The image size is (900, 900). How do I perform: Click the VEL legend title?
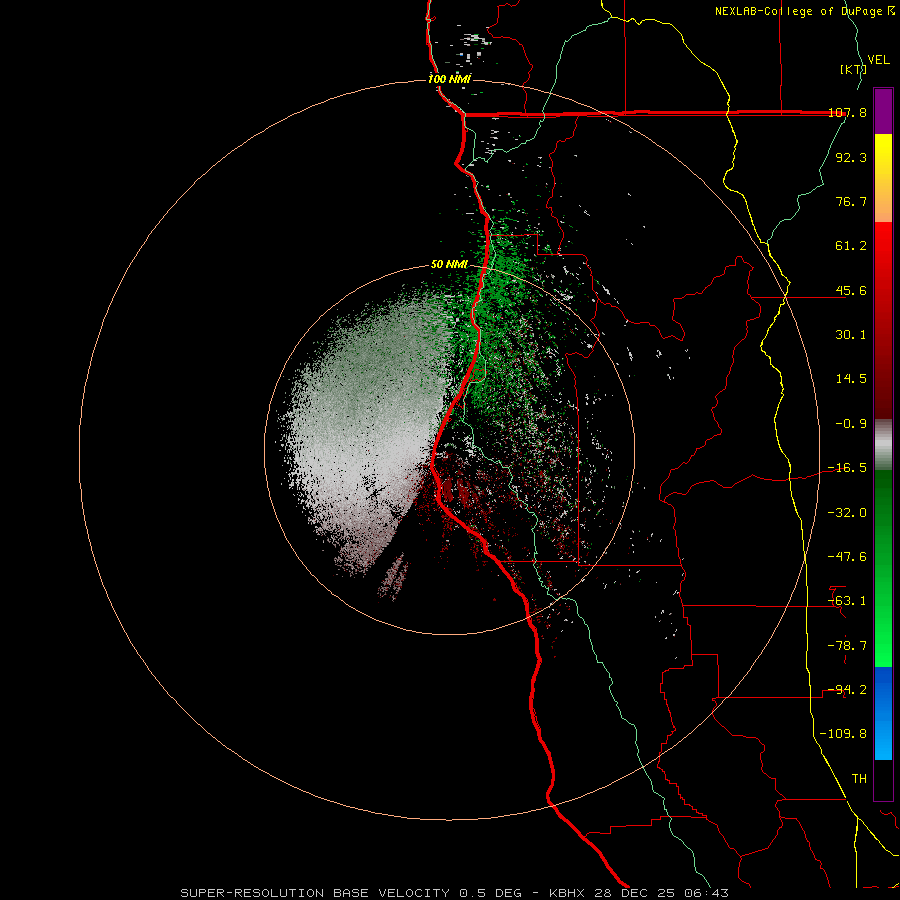[x=878, y=60]
